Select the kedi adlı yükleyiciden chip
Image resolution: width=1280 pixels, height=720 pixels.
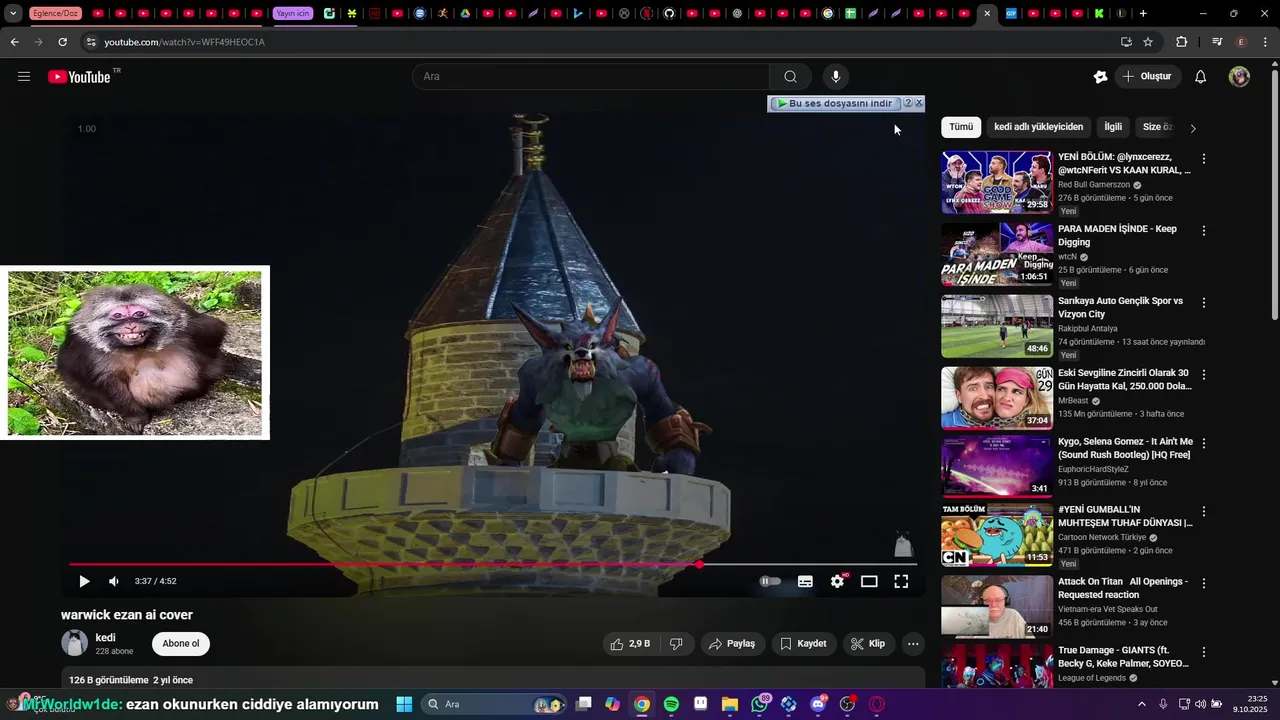point(1038,127)
